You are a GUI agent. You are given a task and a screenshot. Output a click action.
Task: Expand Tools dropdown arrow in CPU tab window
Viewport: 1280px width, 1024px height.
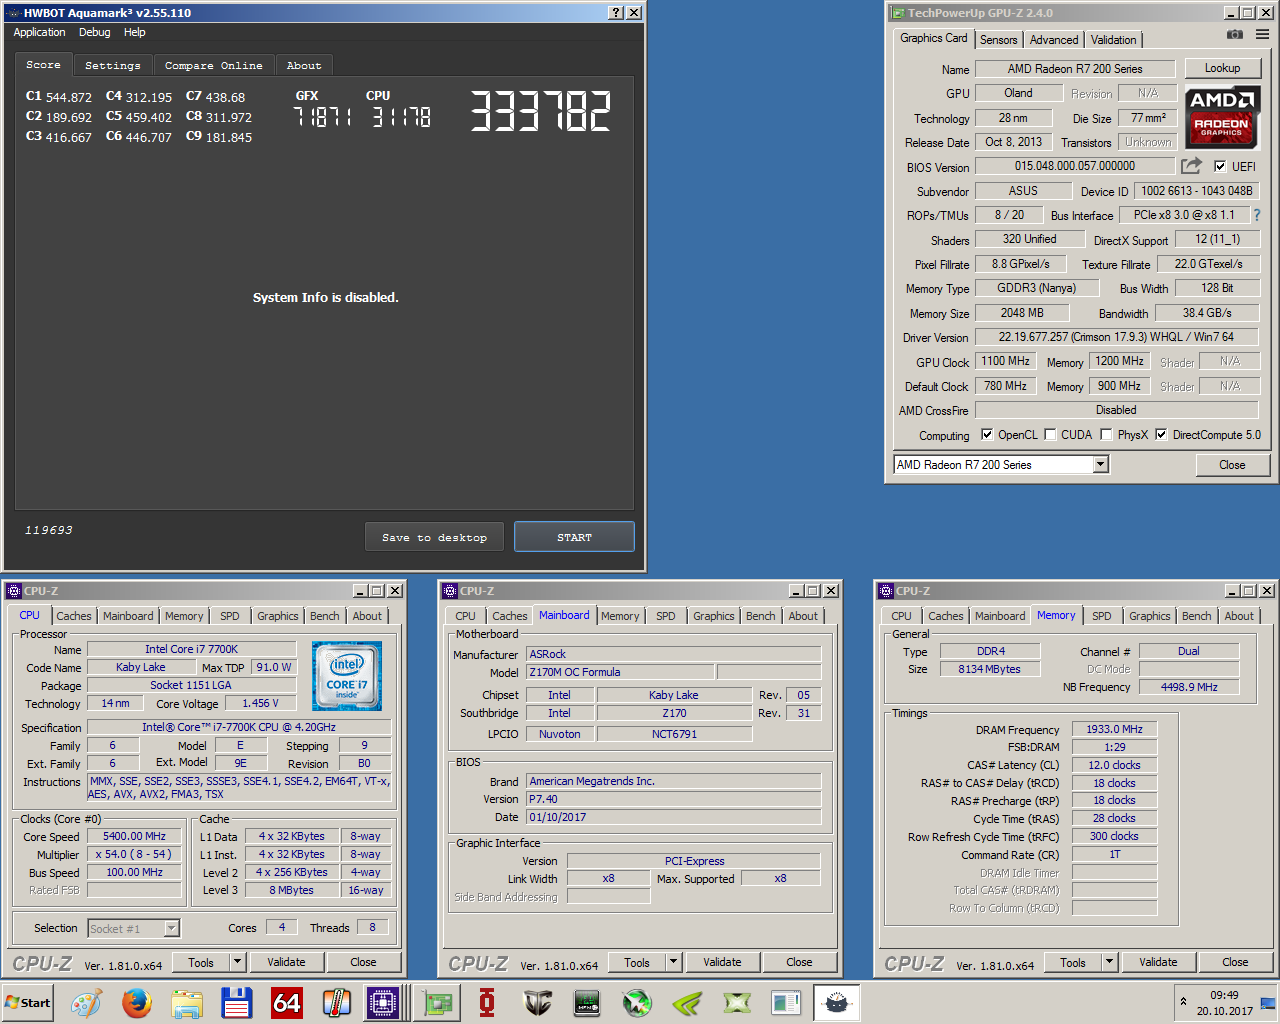(x=237, y=962)
